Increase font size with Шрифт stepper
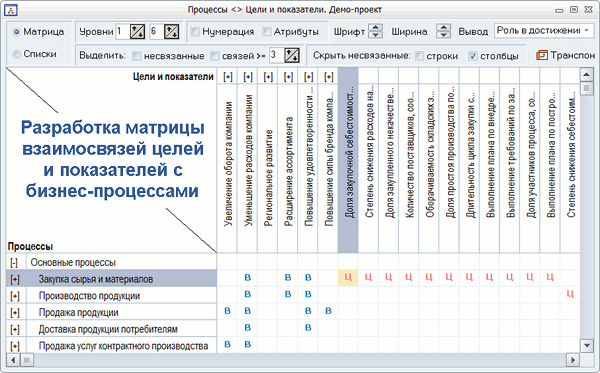The height and width of the screenshot is (373, 600). click(375, 28)
